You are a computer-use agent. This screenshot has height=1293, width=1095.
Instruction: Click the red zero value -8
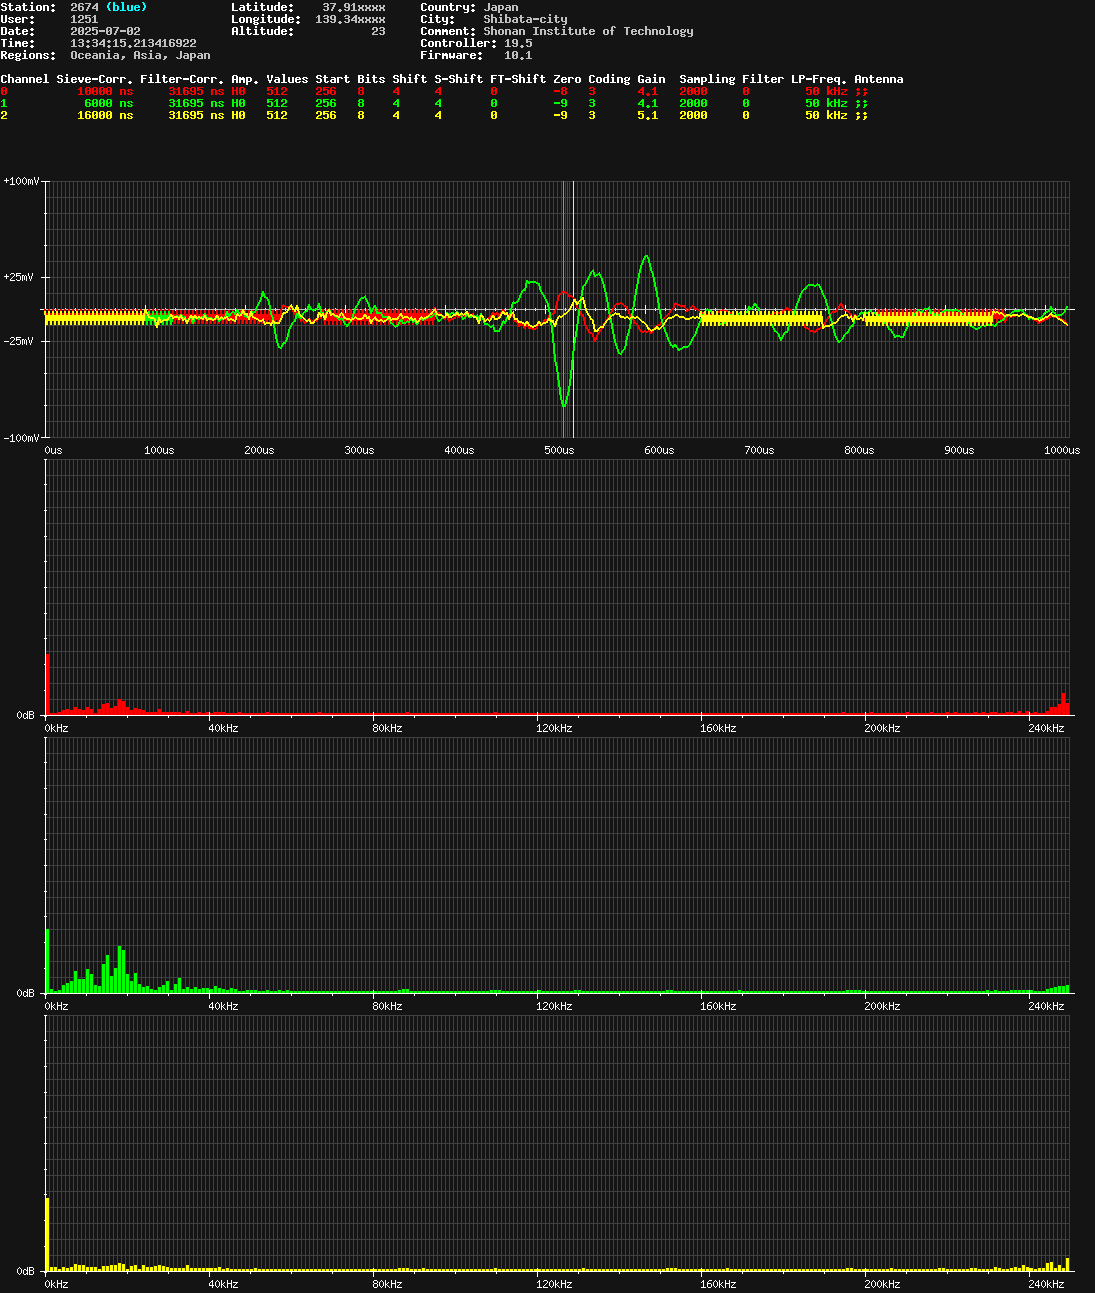click(560, 91)
